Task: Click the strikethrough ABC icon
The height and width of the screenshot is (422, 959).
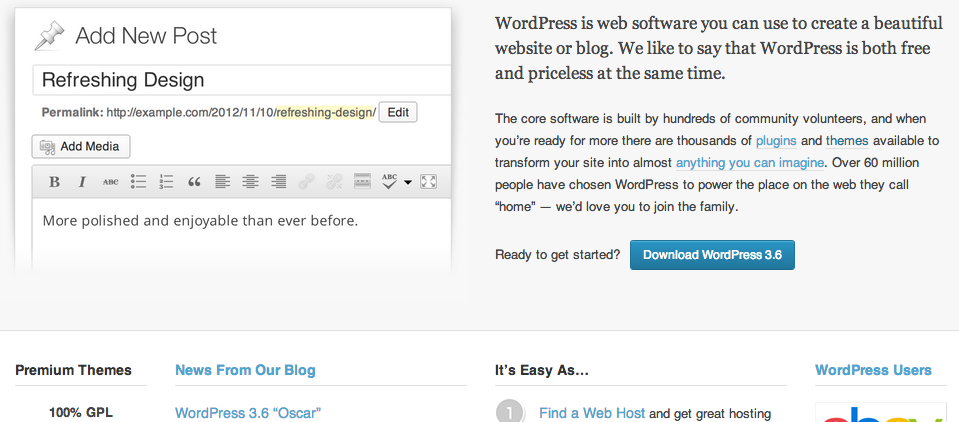Action: coord(110,182)
